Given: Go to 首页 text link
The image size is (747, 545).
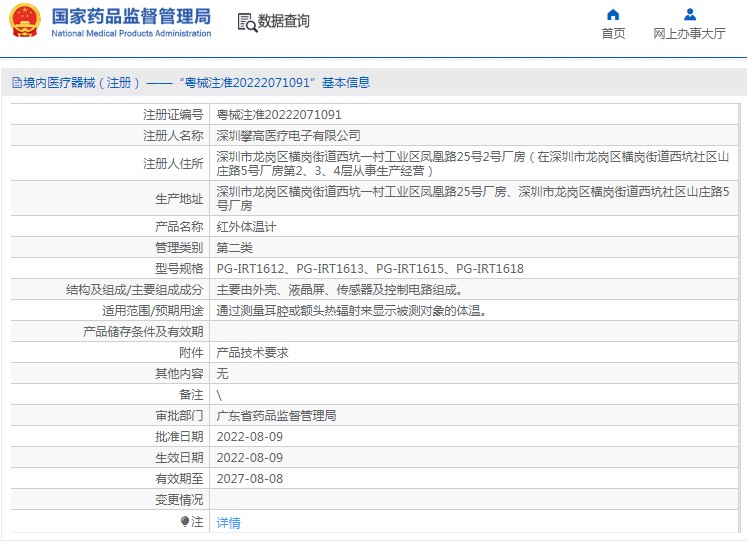Looking at the screenshot, I should click(613, 33).
